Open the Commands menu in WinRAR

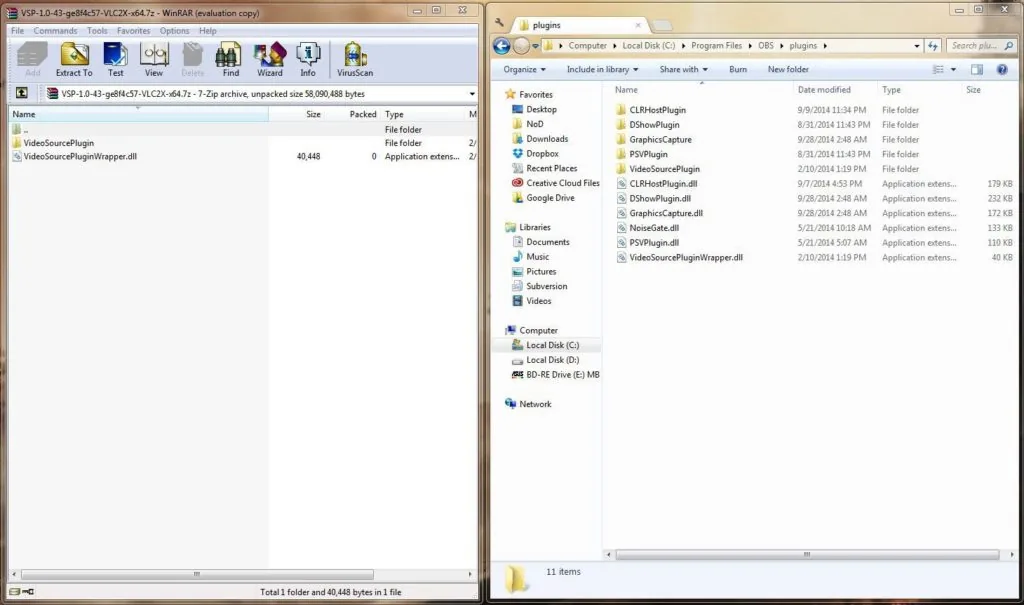click(x=55, y=30)
